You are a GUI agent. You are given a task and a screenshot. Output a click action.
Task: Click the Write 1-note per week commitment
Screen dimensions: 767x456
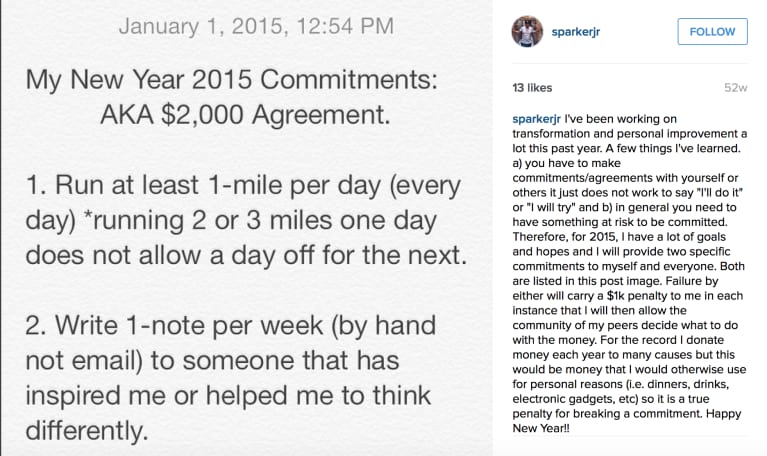[230, 325]
